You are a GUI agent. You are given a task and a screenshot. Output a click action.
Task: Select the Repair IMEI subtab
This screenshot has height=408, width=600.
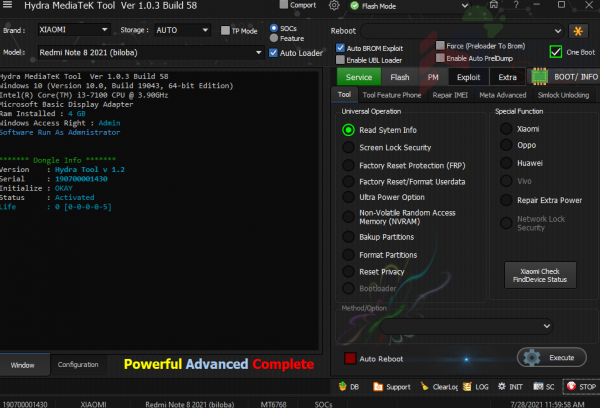[x=450, y=95]
